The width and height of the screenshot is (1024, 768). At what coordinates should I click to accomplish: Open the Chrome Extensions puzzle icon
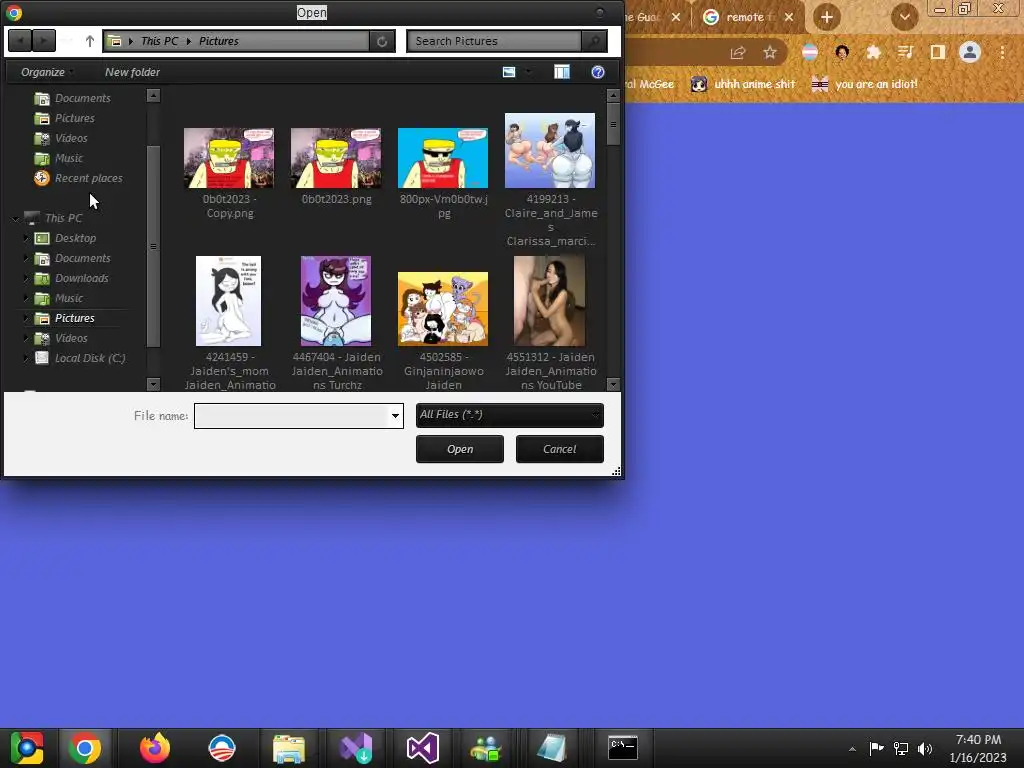tap(873, 52)
